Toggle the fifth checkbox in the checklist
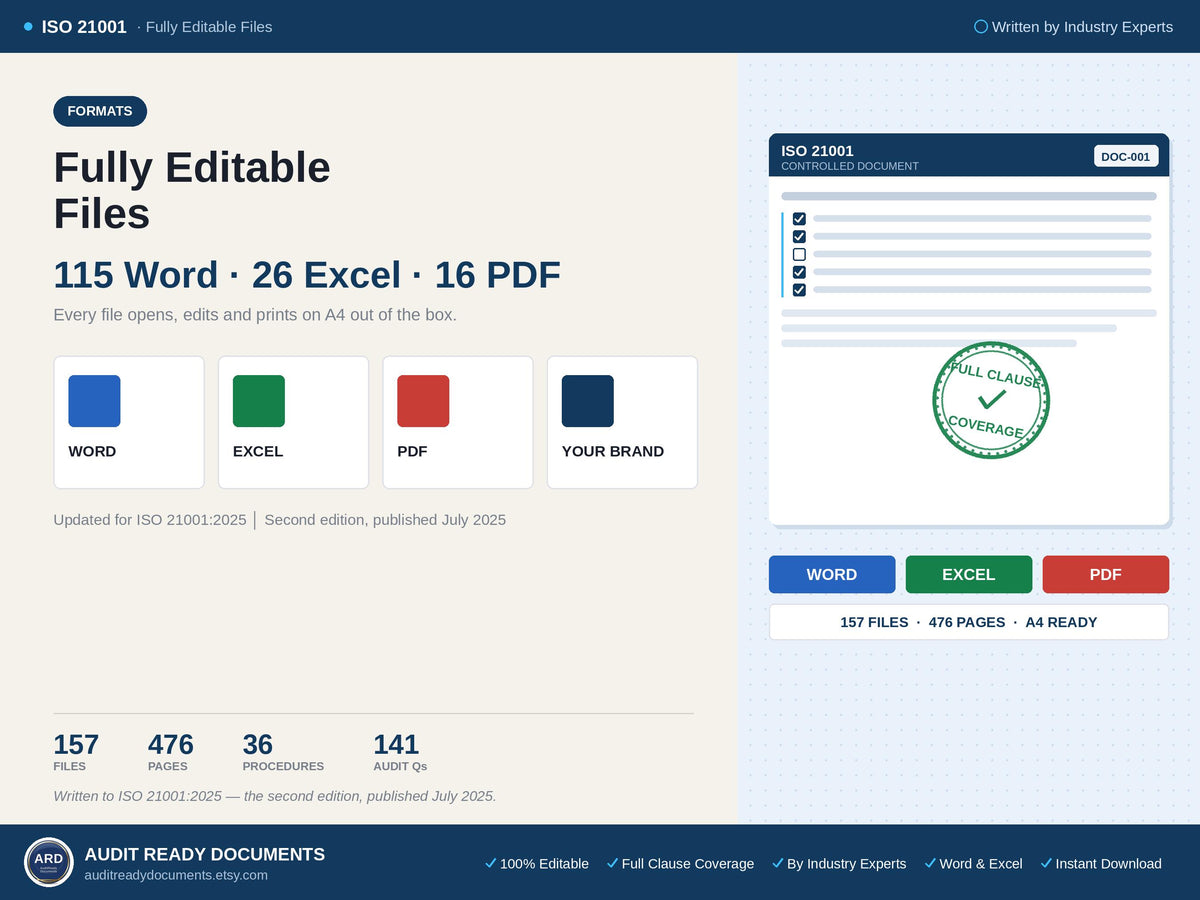The width and height of the screenshot is (1200, 900). (x=799, y=290)
